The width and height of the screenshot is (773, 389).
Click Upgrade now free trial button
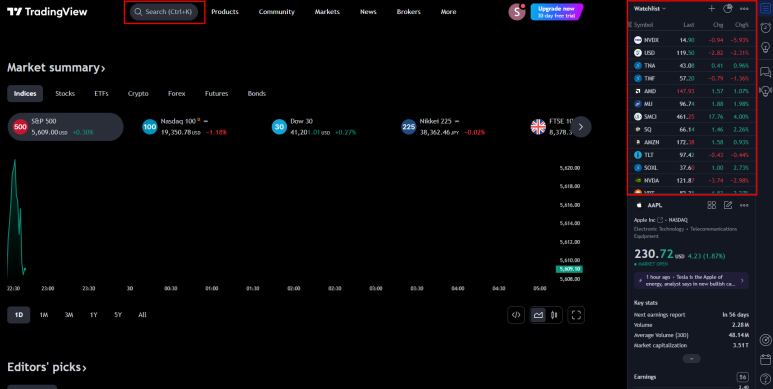tap(557, 12)
